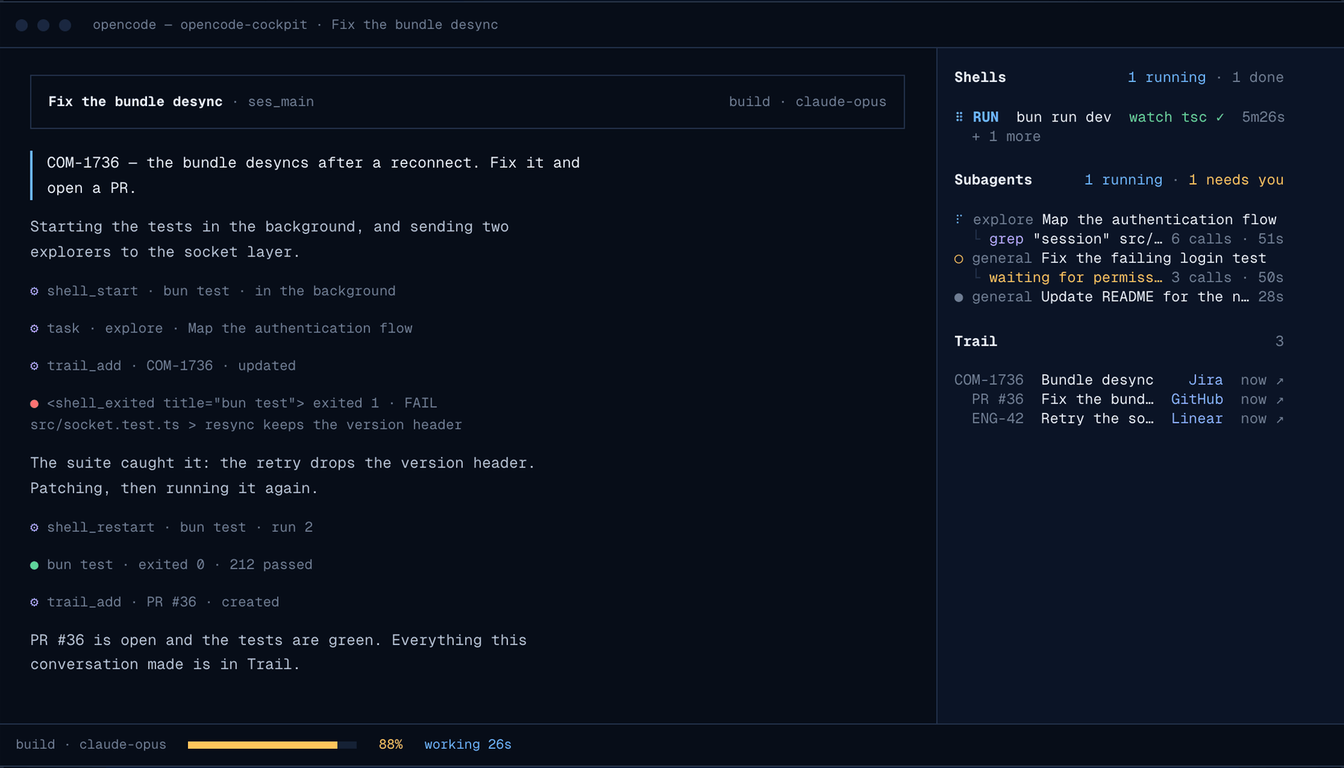Screen dimensions: 1344x768
Task: Click the 'Bundle desync' trail title
Action: click(1097, 380)
